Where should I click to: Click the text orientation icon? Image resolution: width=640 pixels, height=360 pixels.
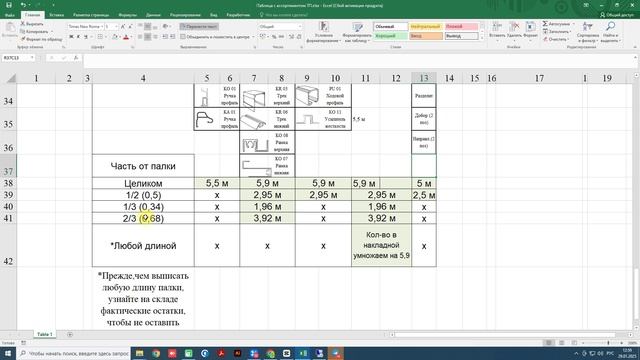point(165,27)
